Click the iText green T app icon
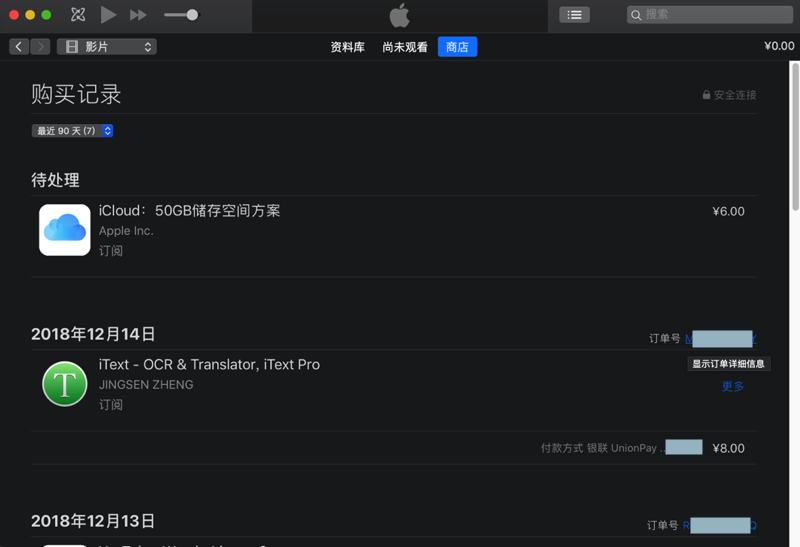Screen dimensions: 800x547 (x=65, y=384)
